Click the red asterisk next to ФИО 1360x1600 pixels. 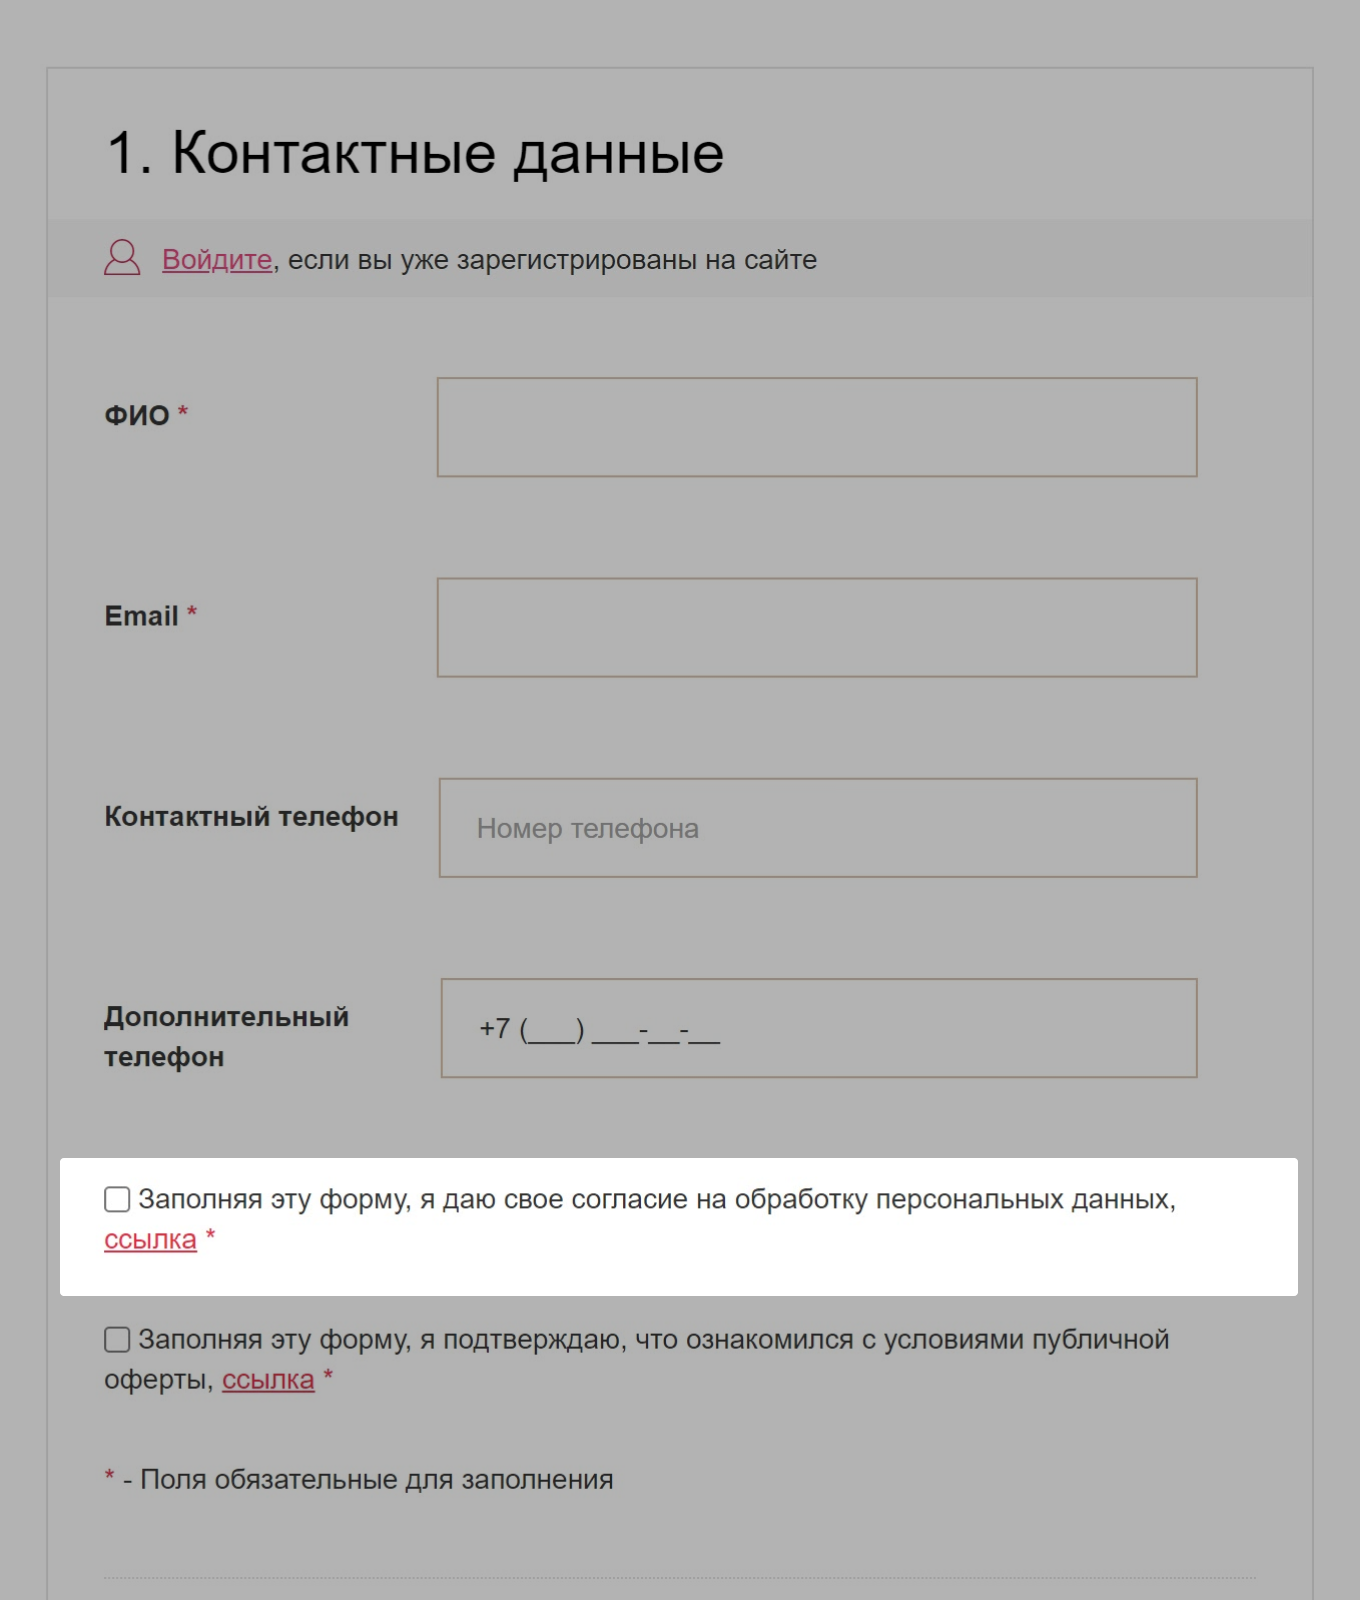tap(183, 412)
